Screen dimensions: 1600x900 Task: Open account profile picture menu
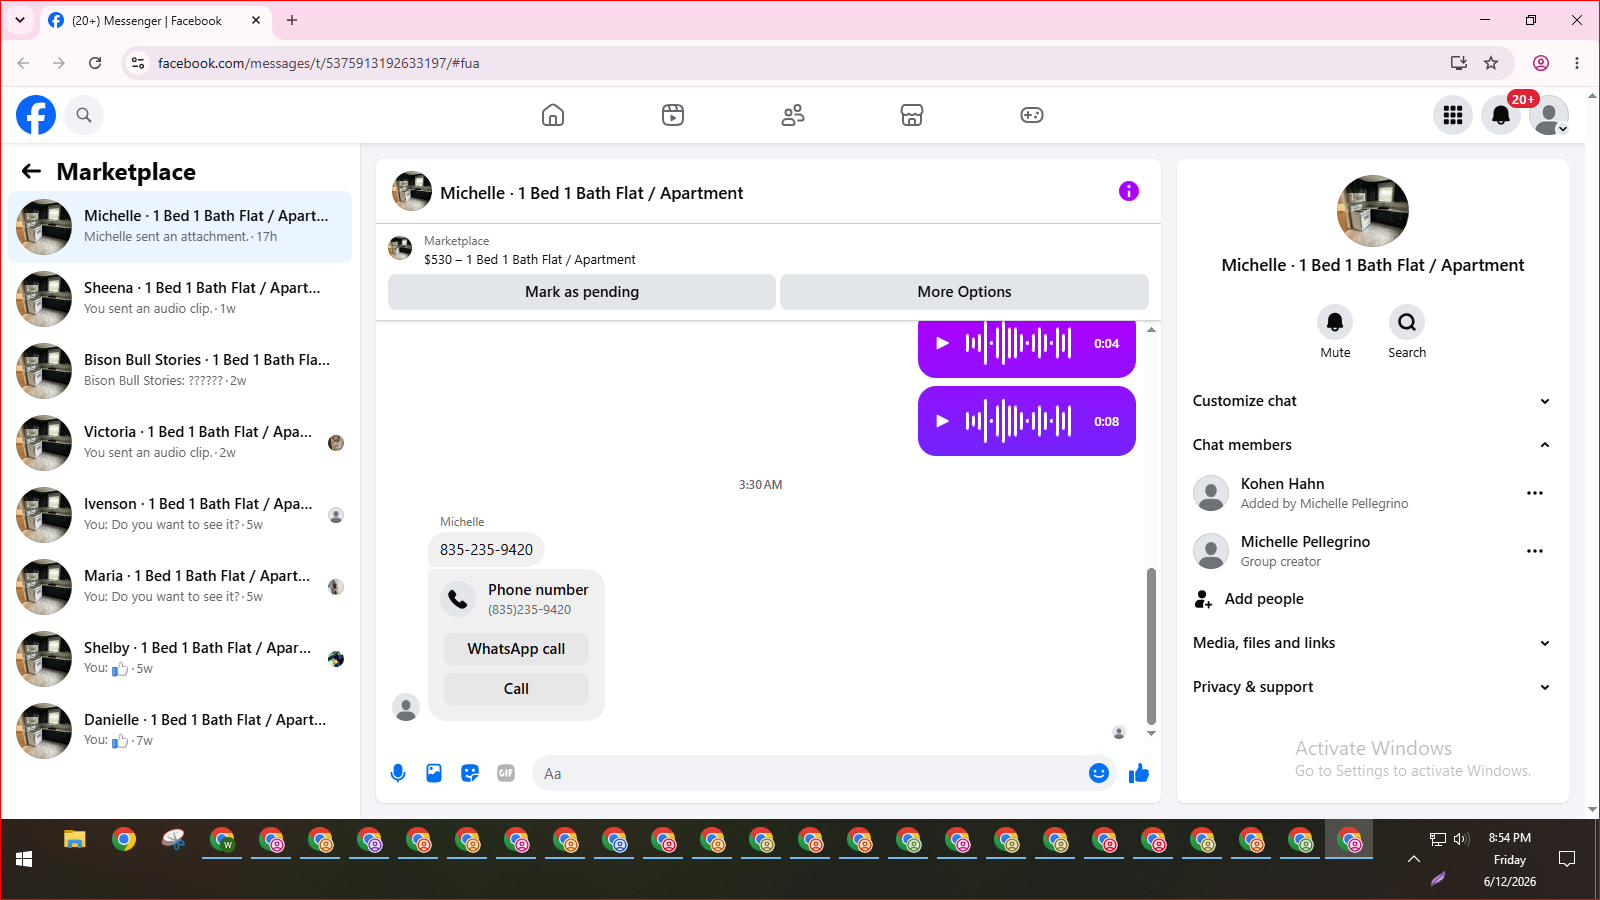(x=1549, y=115)
